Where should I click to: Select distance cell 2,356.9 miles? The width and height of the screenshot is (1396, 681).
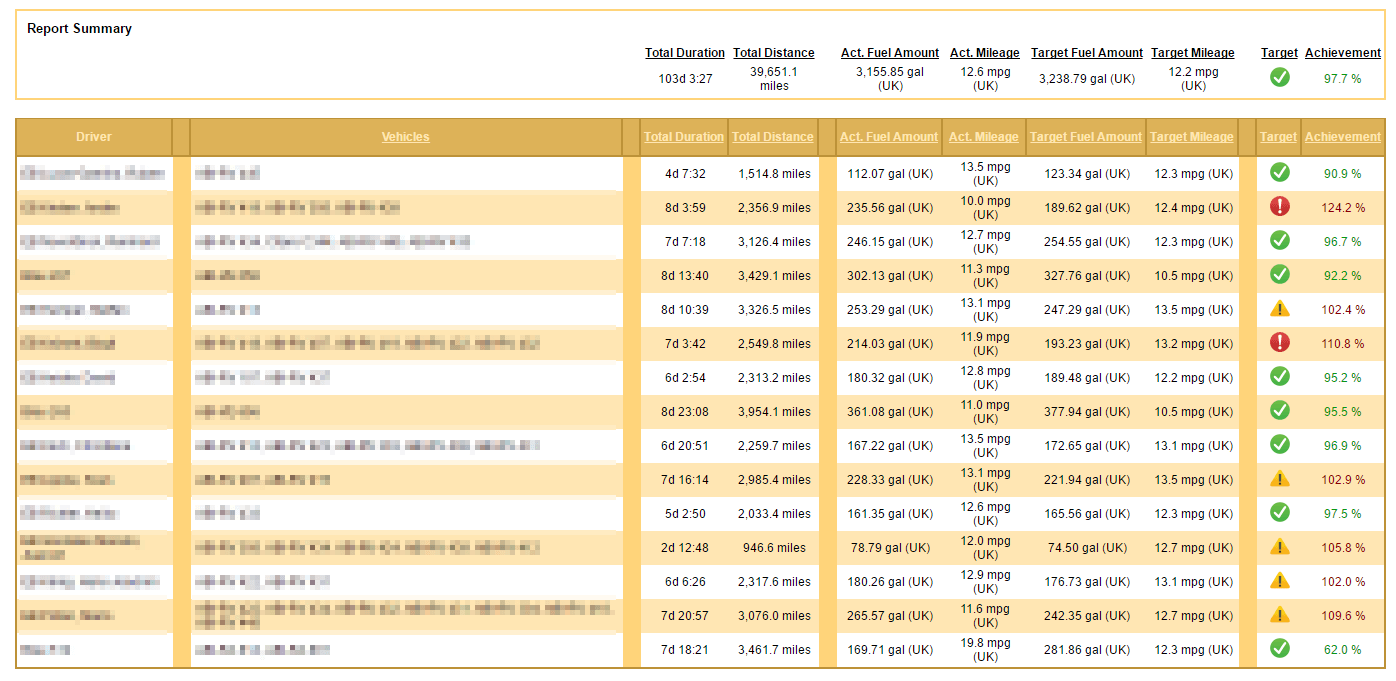click(774, 208)
